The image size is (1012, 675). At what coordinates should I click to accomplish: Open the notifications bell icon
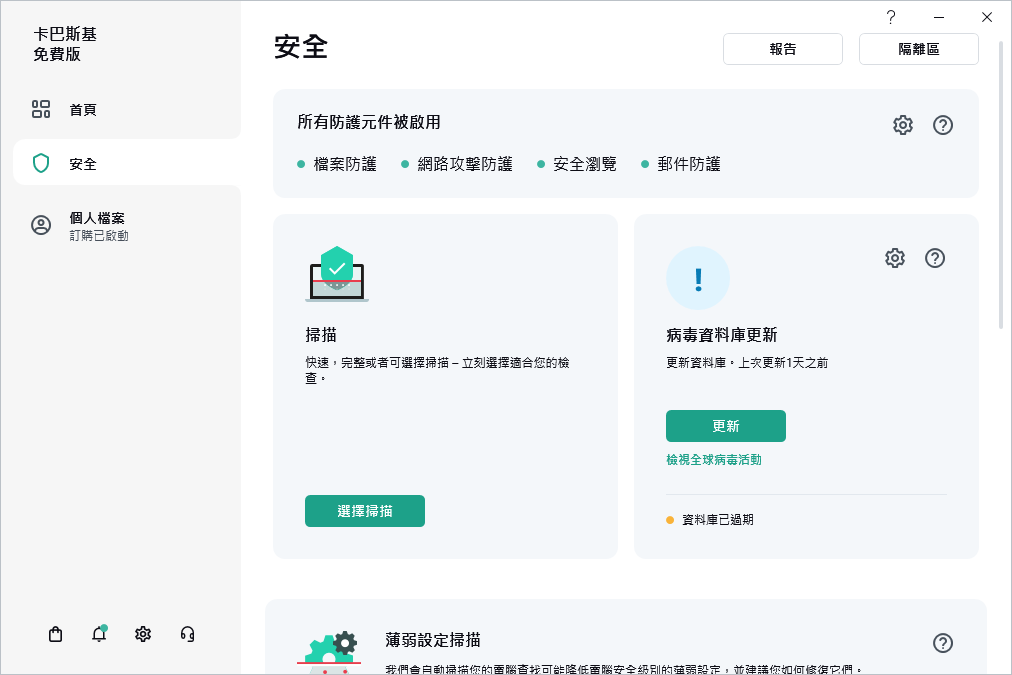pos(99,634)
